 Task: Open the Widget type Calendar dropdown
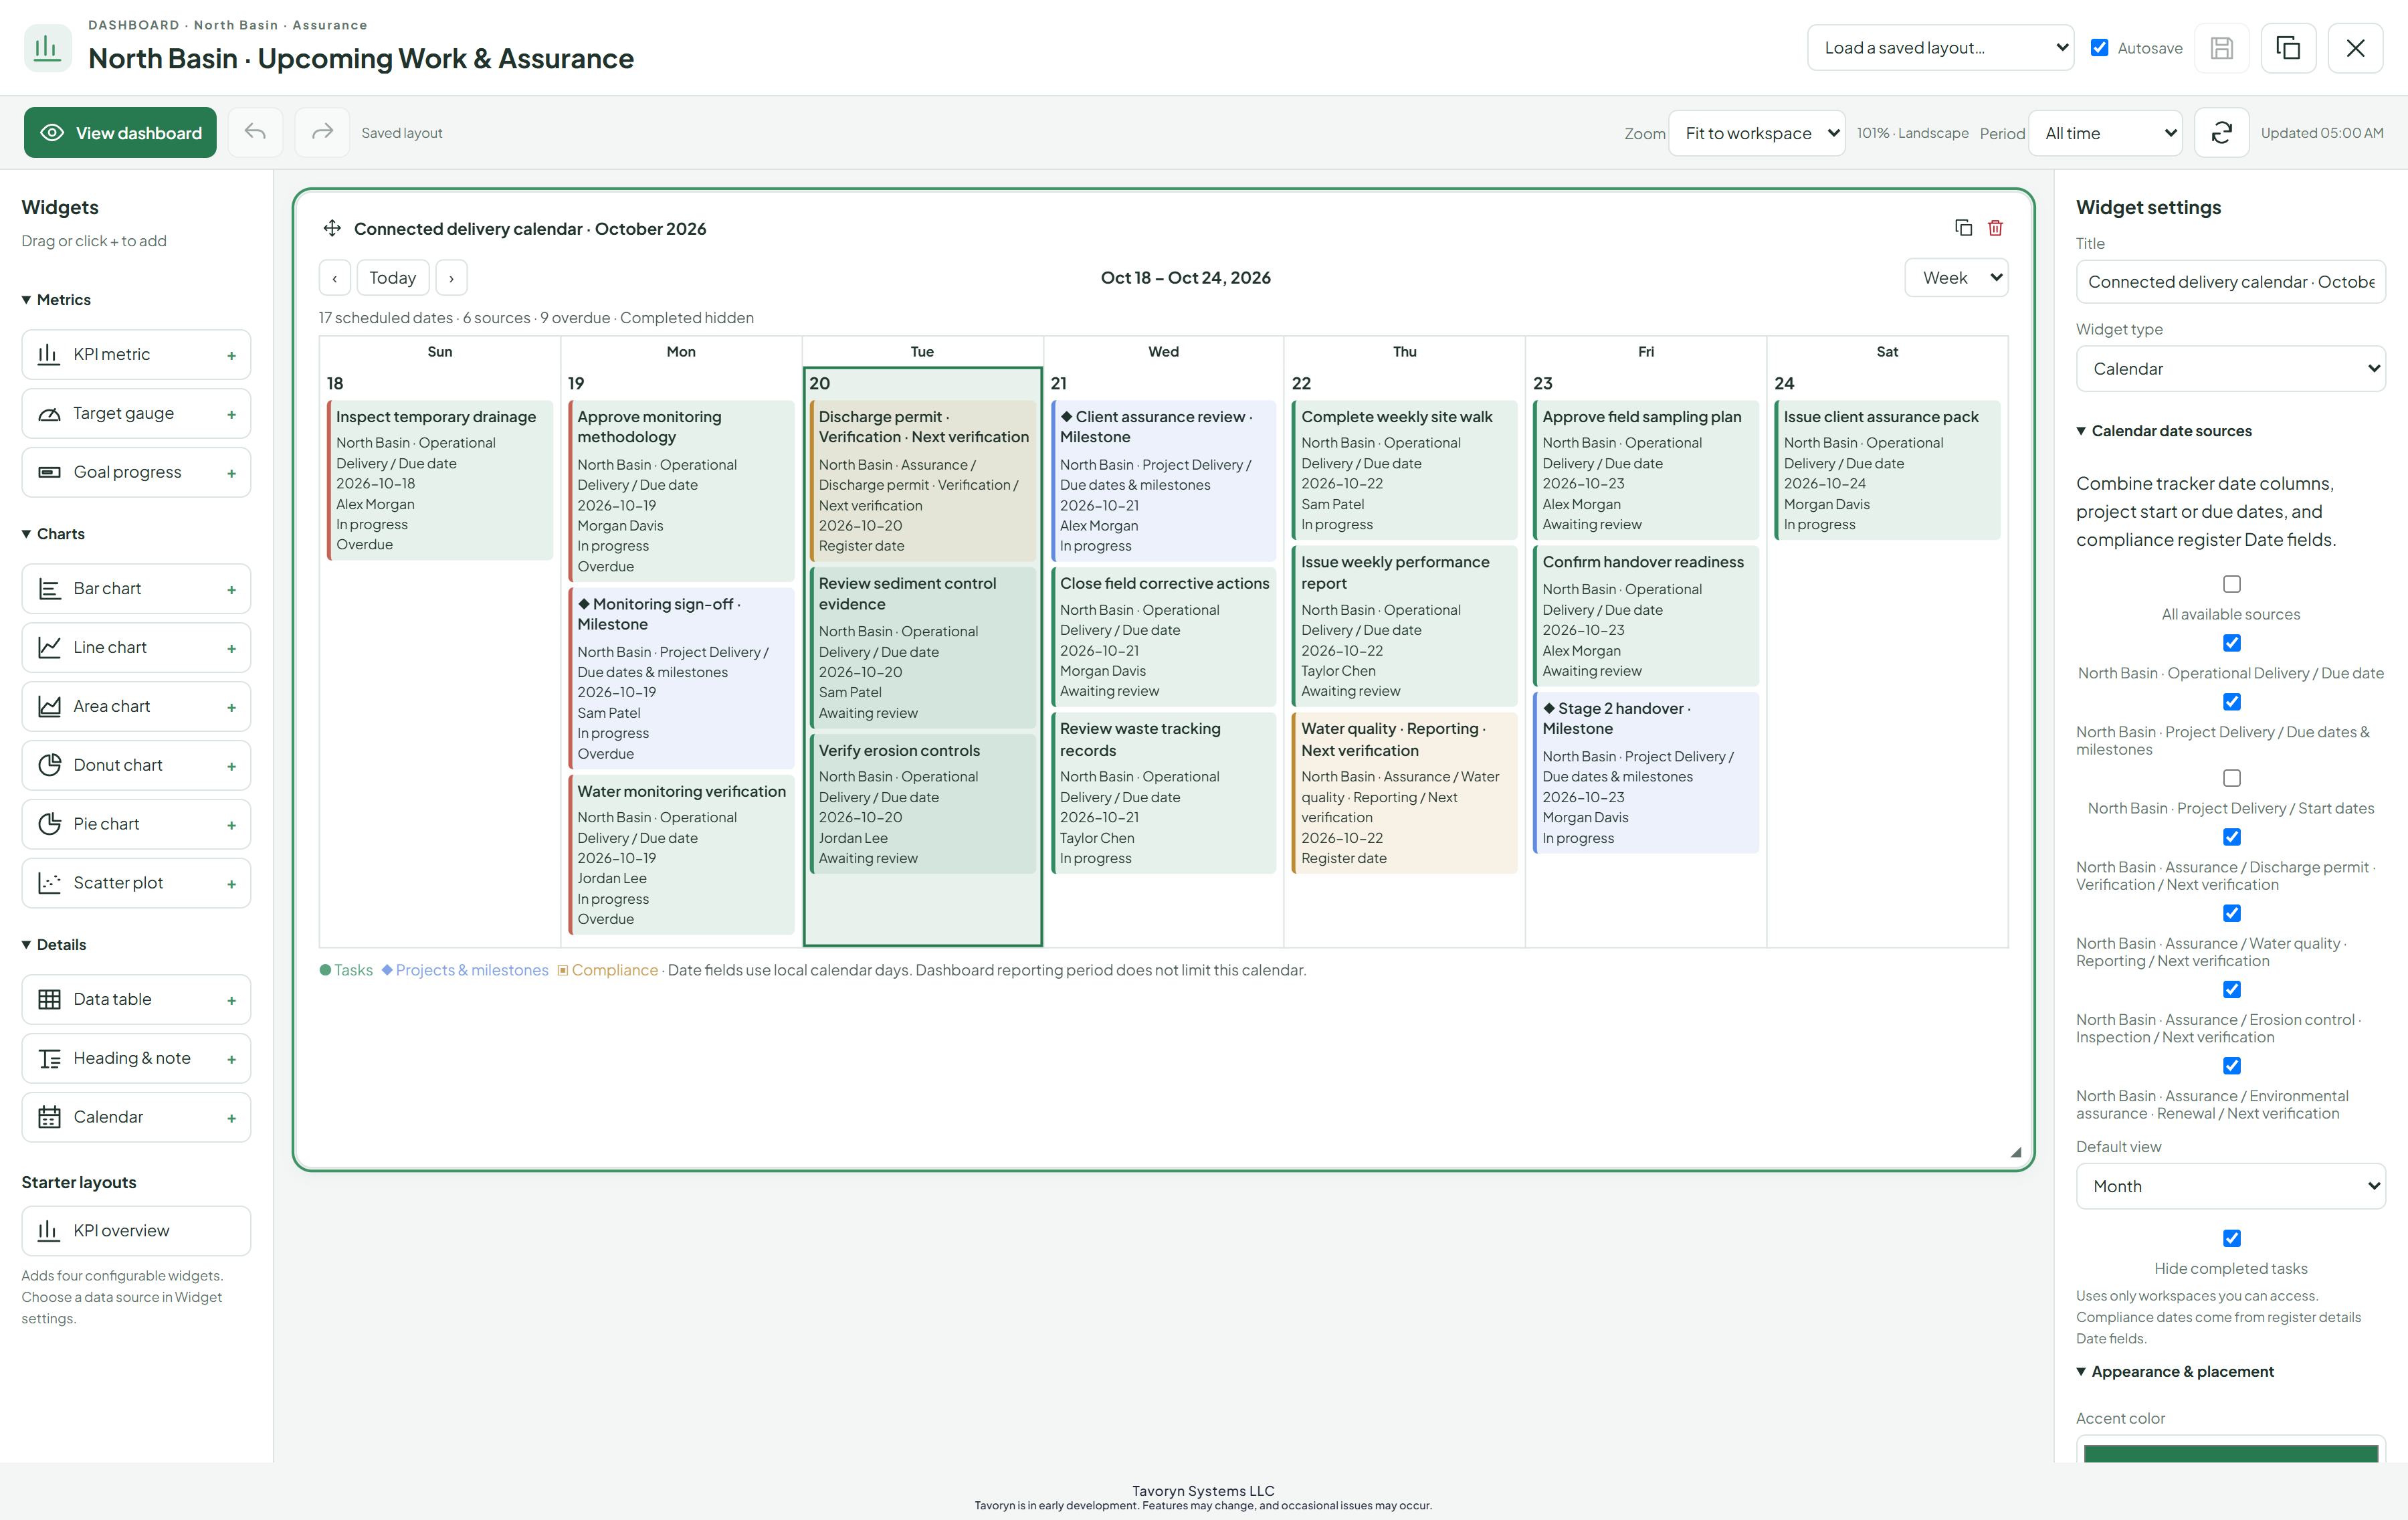click(2230, 369)
